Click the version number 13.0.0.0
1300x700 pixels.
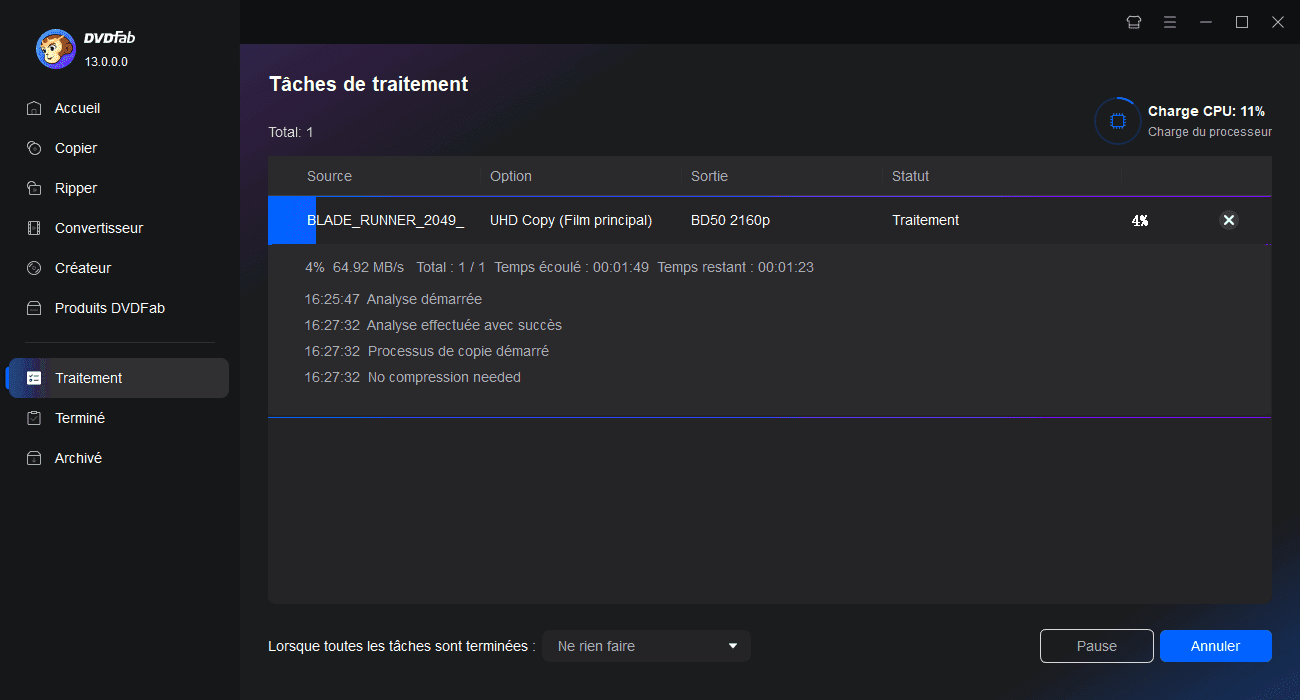[106, 62]
